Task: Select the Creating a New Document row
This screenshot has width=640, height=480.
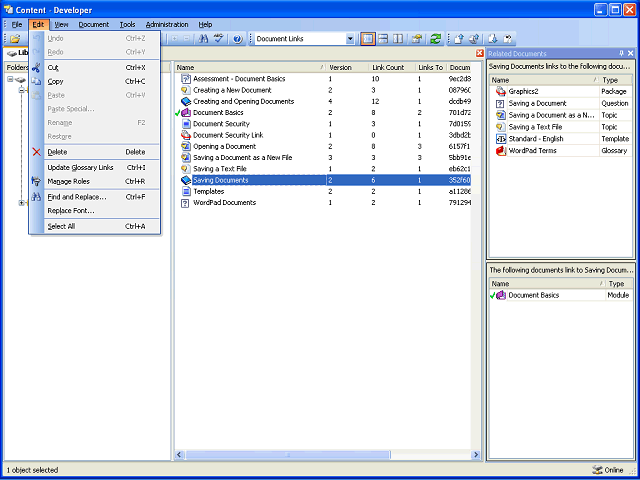Action: [x=323, y=90]
